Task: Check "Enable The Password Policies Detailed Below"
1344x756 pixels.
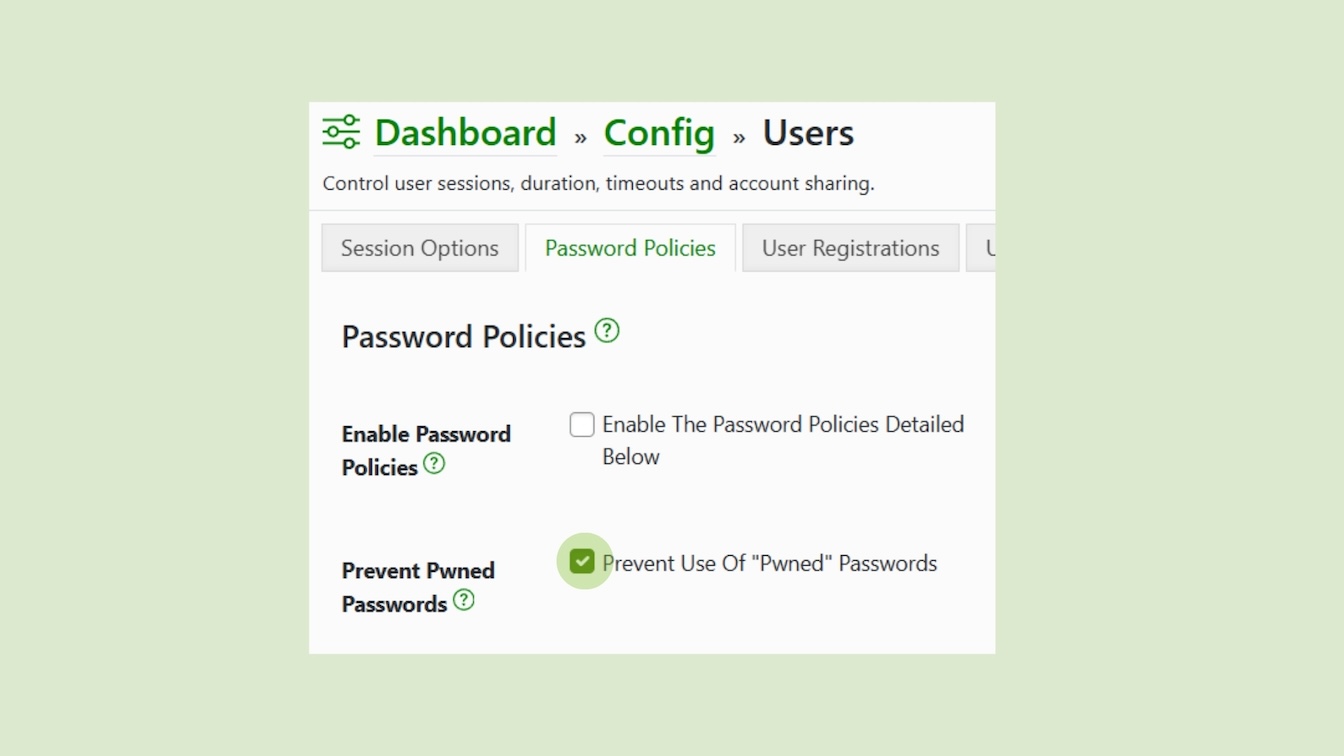Action: [x=581, y=424]
